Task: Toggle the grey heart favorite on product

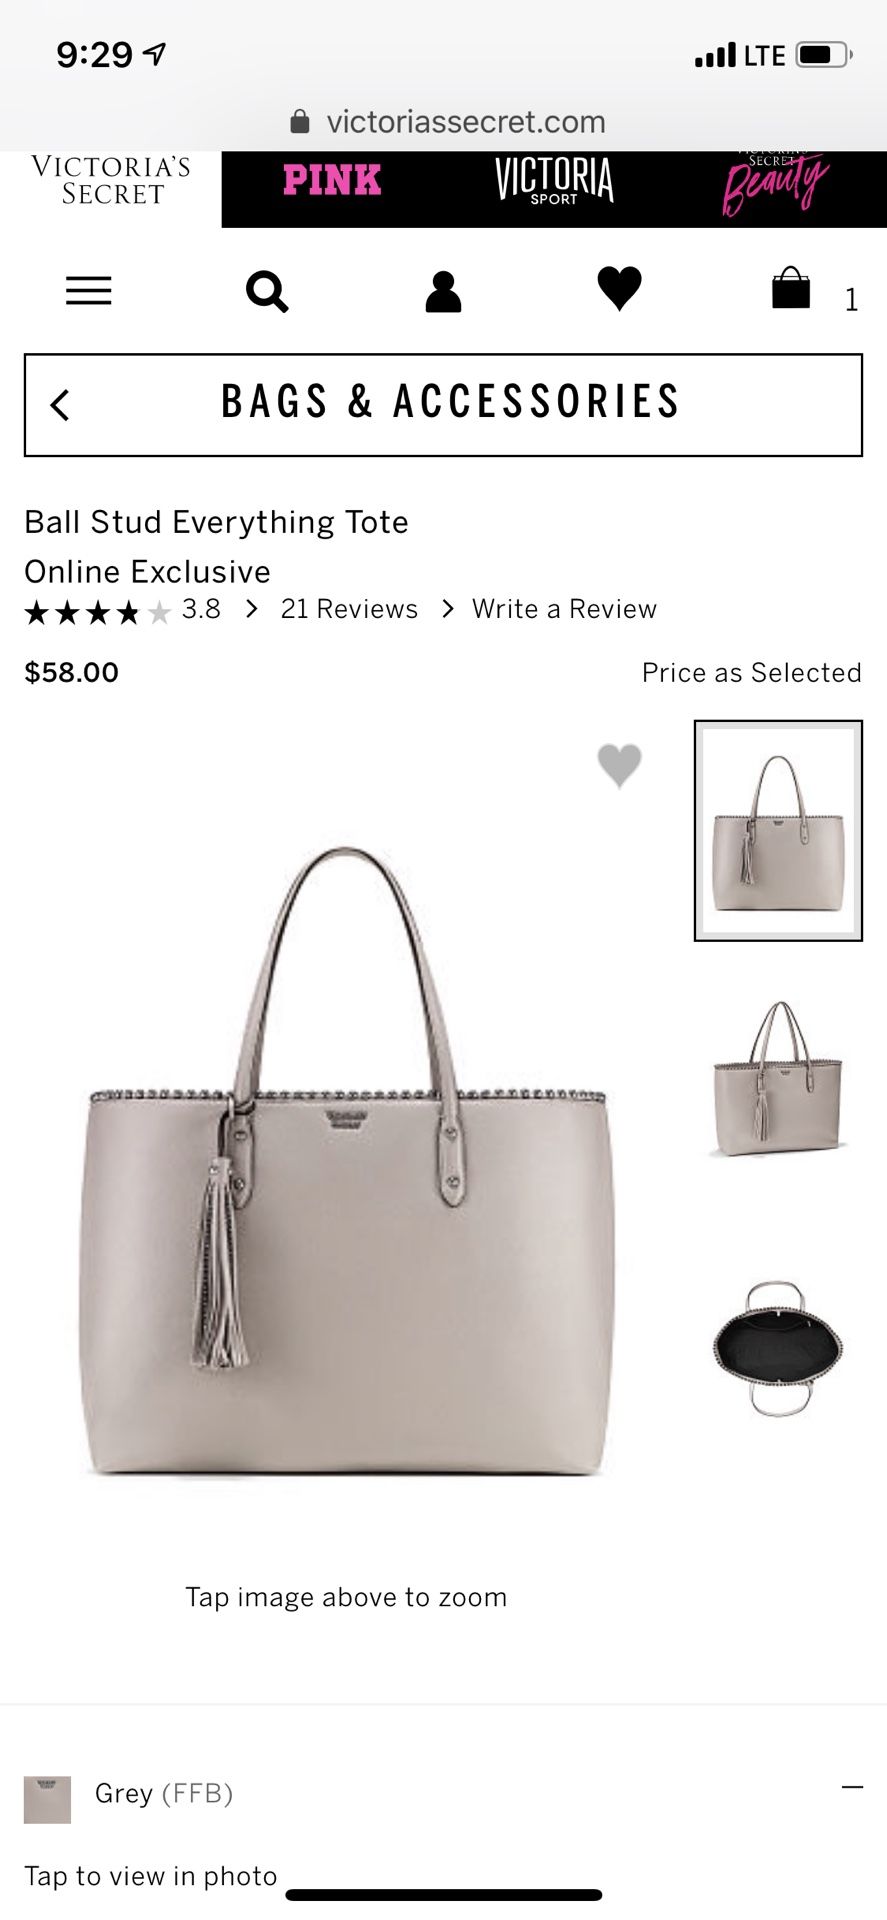Action: tap(619, 766)
